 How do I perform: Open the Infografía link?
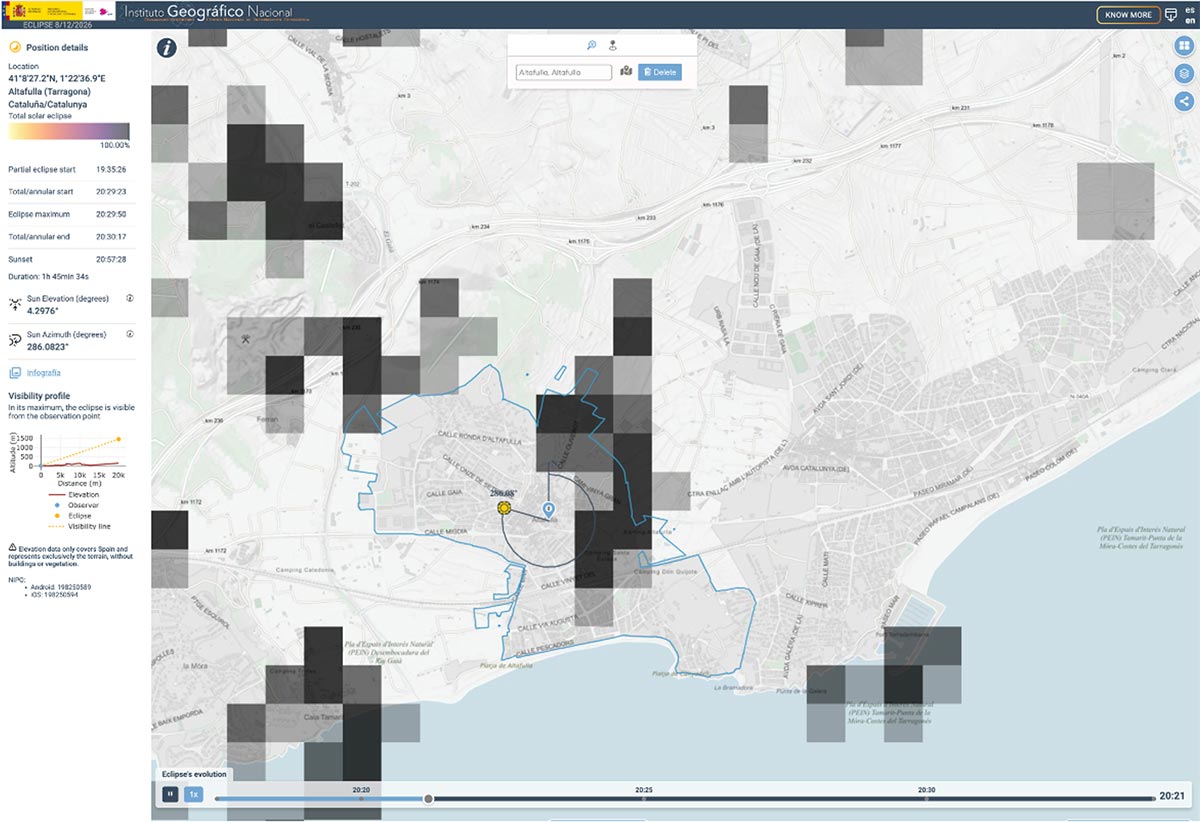coord(44,373)
